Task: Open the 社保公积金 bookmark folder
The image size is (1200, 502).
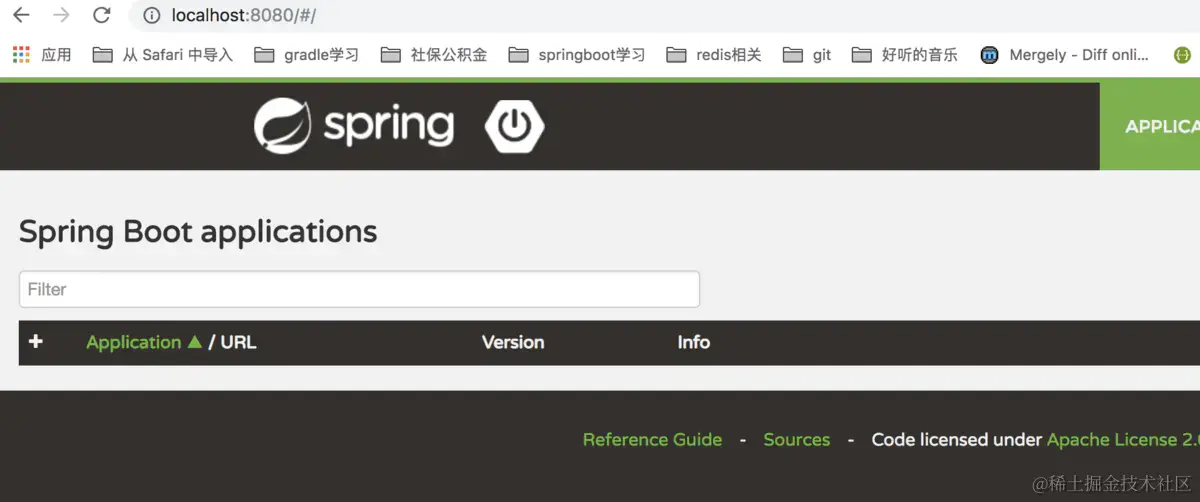Action: point(434,55)
